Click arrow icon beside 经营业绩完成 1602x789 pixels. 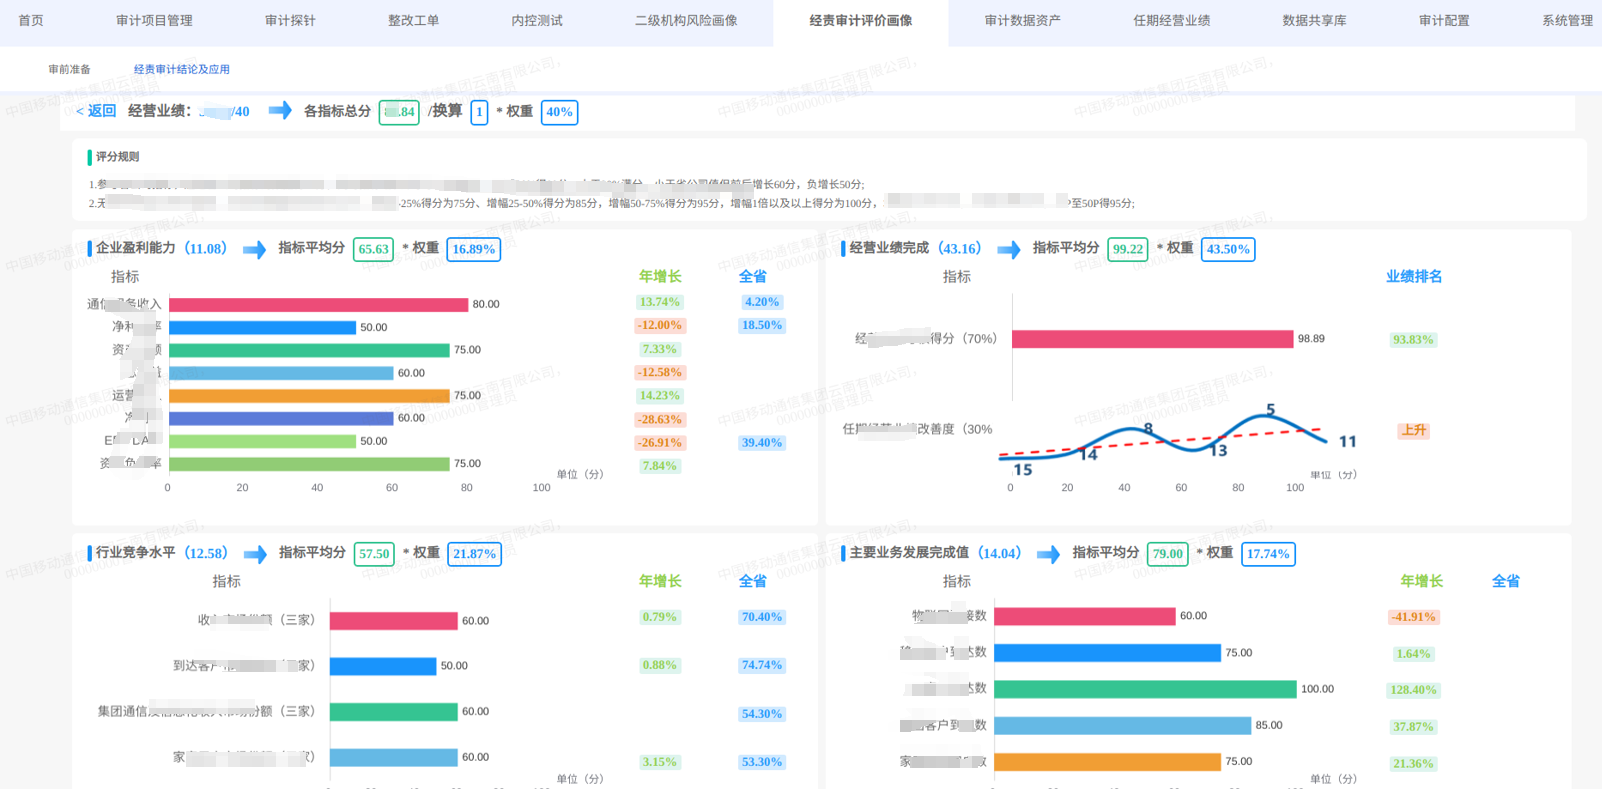(1009, 249)
